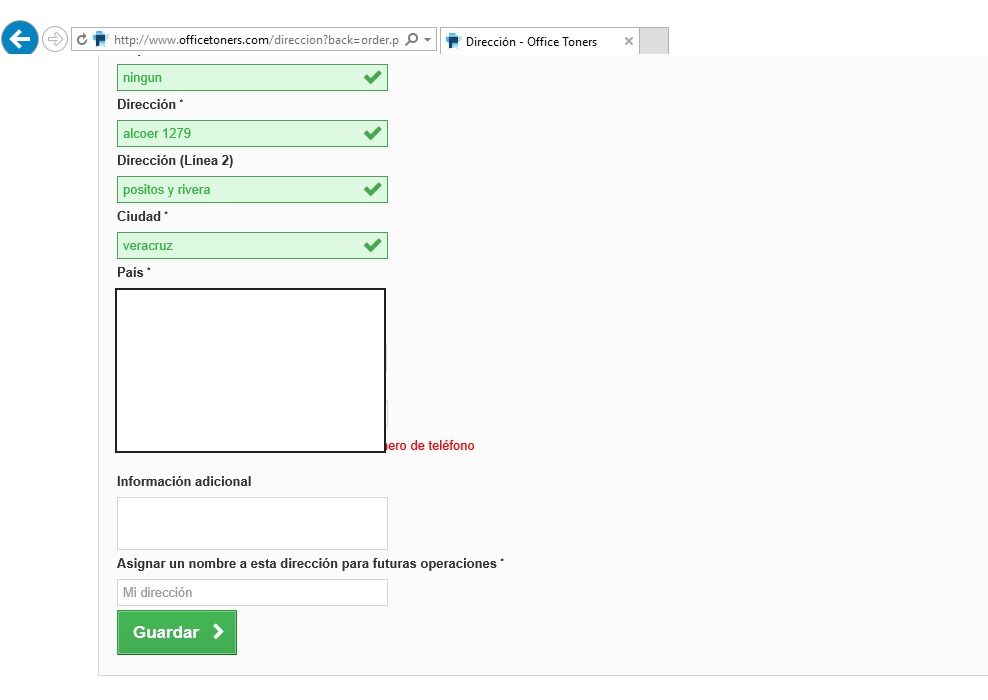The width and height of the screenshot is (988, 700).
Task: Click the Ciudad field containing veracruz
Action: click(x=240, y=245)
